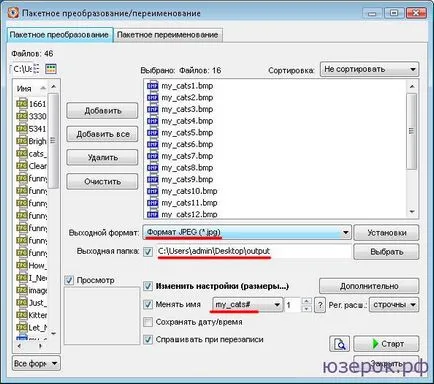Click the source file list vertical scrollbar

pos(53,141)
